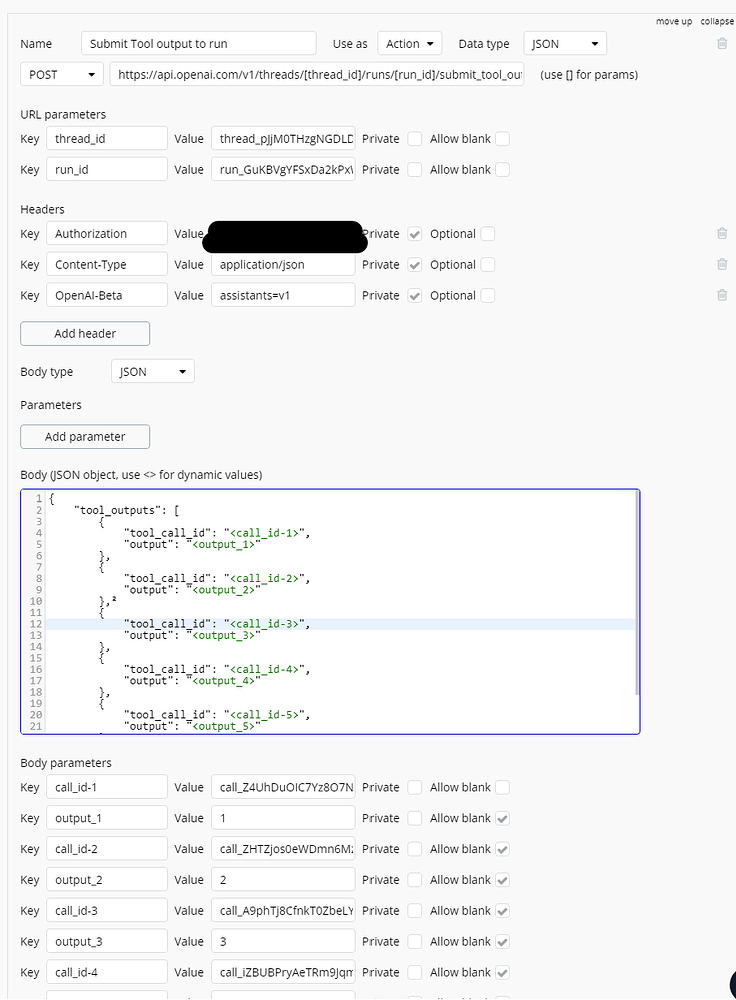Edit the Content-Type value application/json
736x1000 pixels.
(x=283, y=265)
